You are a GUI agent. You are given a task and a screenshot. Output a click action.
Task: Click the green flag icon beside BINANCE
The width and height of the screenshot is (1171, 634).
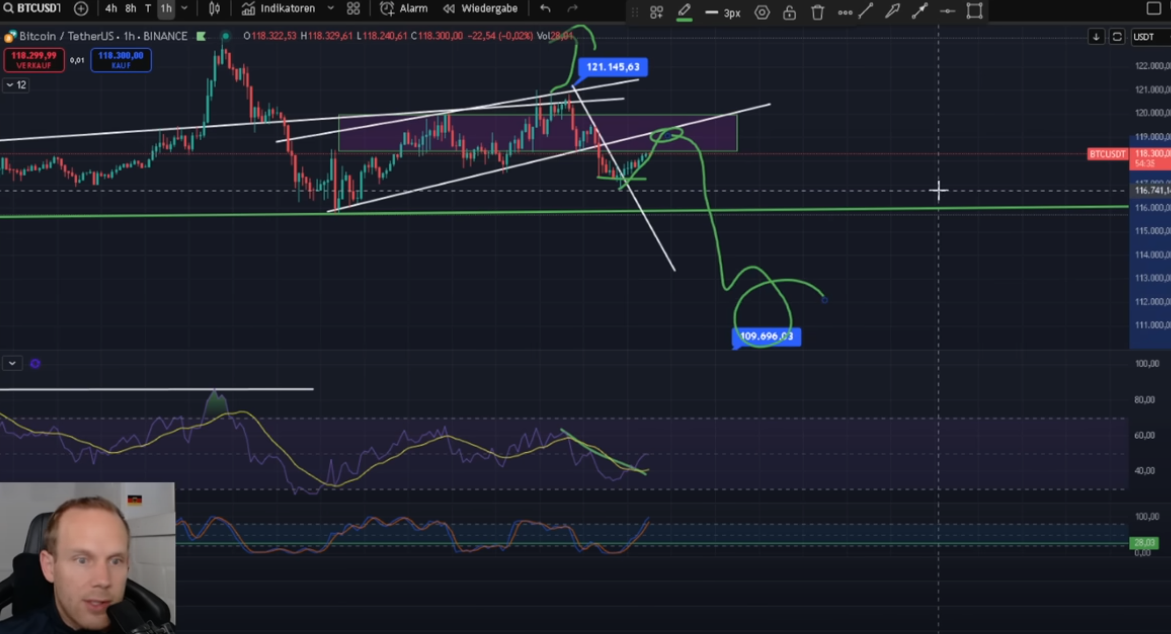[x=201, y=36]
